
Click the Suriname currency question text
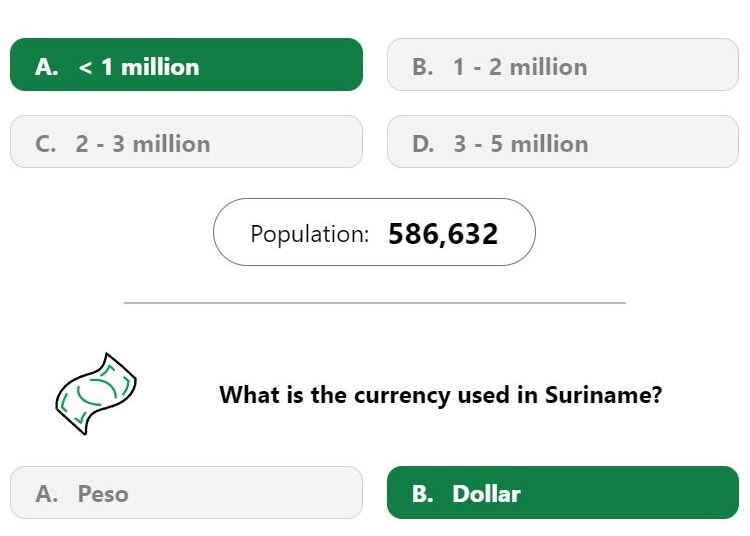click(441, 395)
